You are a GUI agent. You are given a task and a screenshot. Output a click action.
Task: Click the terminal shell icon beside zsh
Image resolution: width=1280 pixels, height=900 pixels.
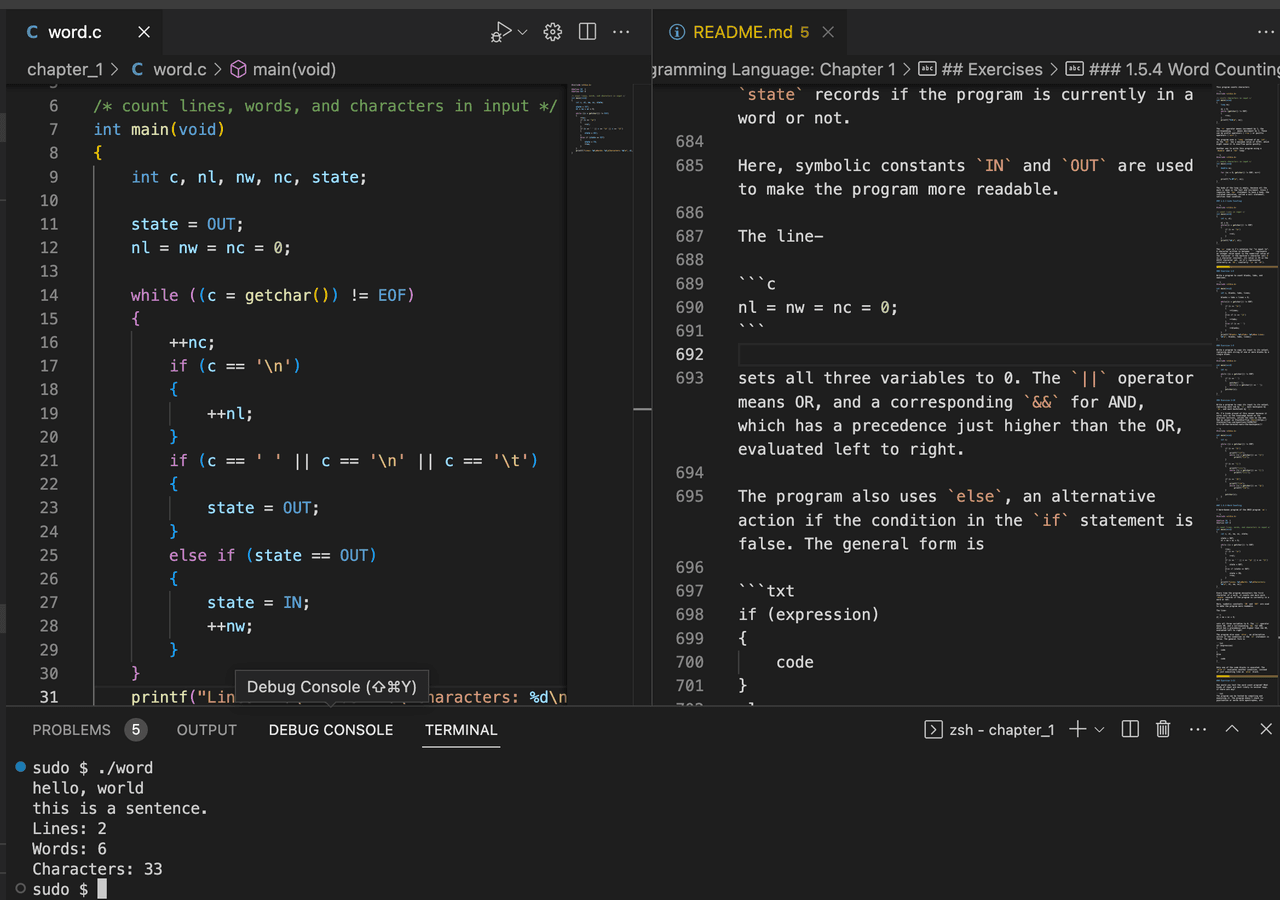tap(933, 730)
